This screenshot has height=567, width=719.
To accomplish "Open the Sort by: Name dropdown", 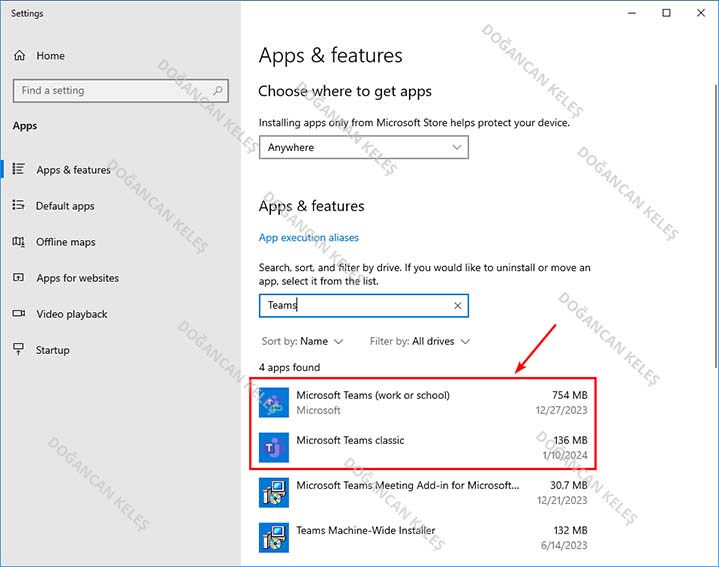I will tap(302, 341).
